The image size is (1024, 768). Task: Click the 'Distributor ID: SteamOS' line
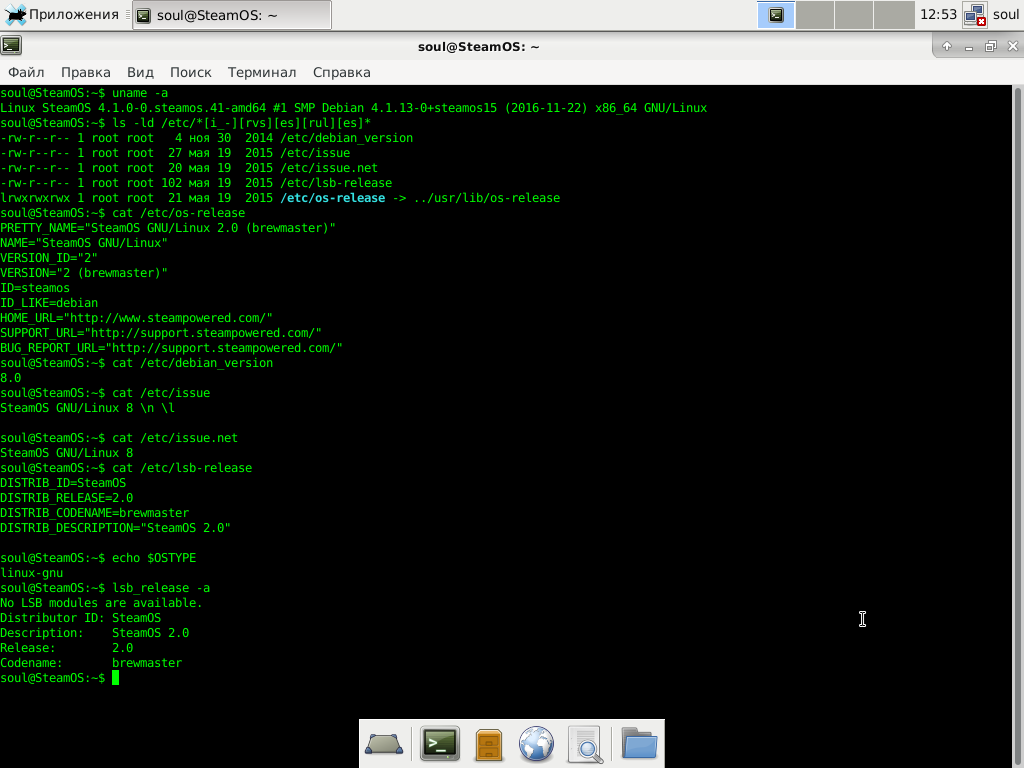[x=80, y=618]
